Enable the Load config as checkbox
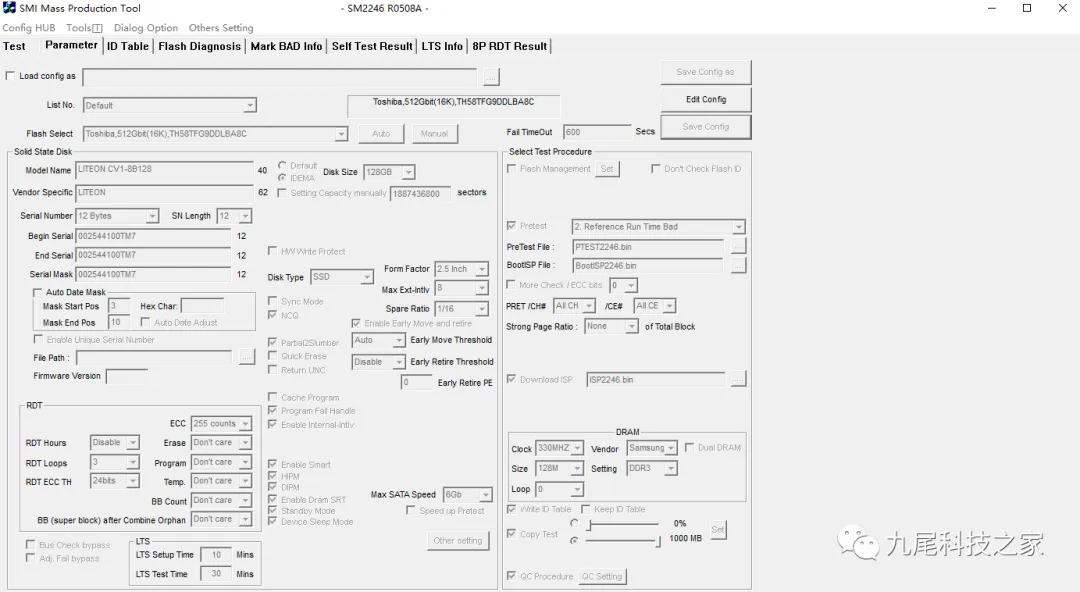Image resolution: width=1080 pixels, height=592 pixels. point(11,76)
